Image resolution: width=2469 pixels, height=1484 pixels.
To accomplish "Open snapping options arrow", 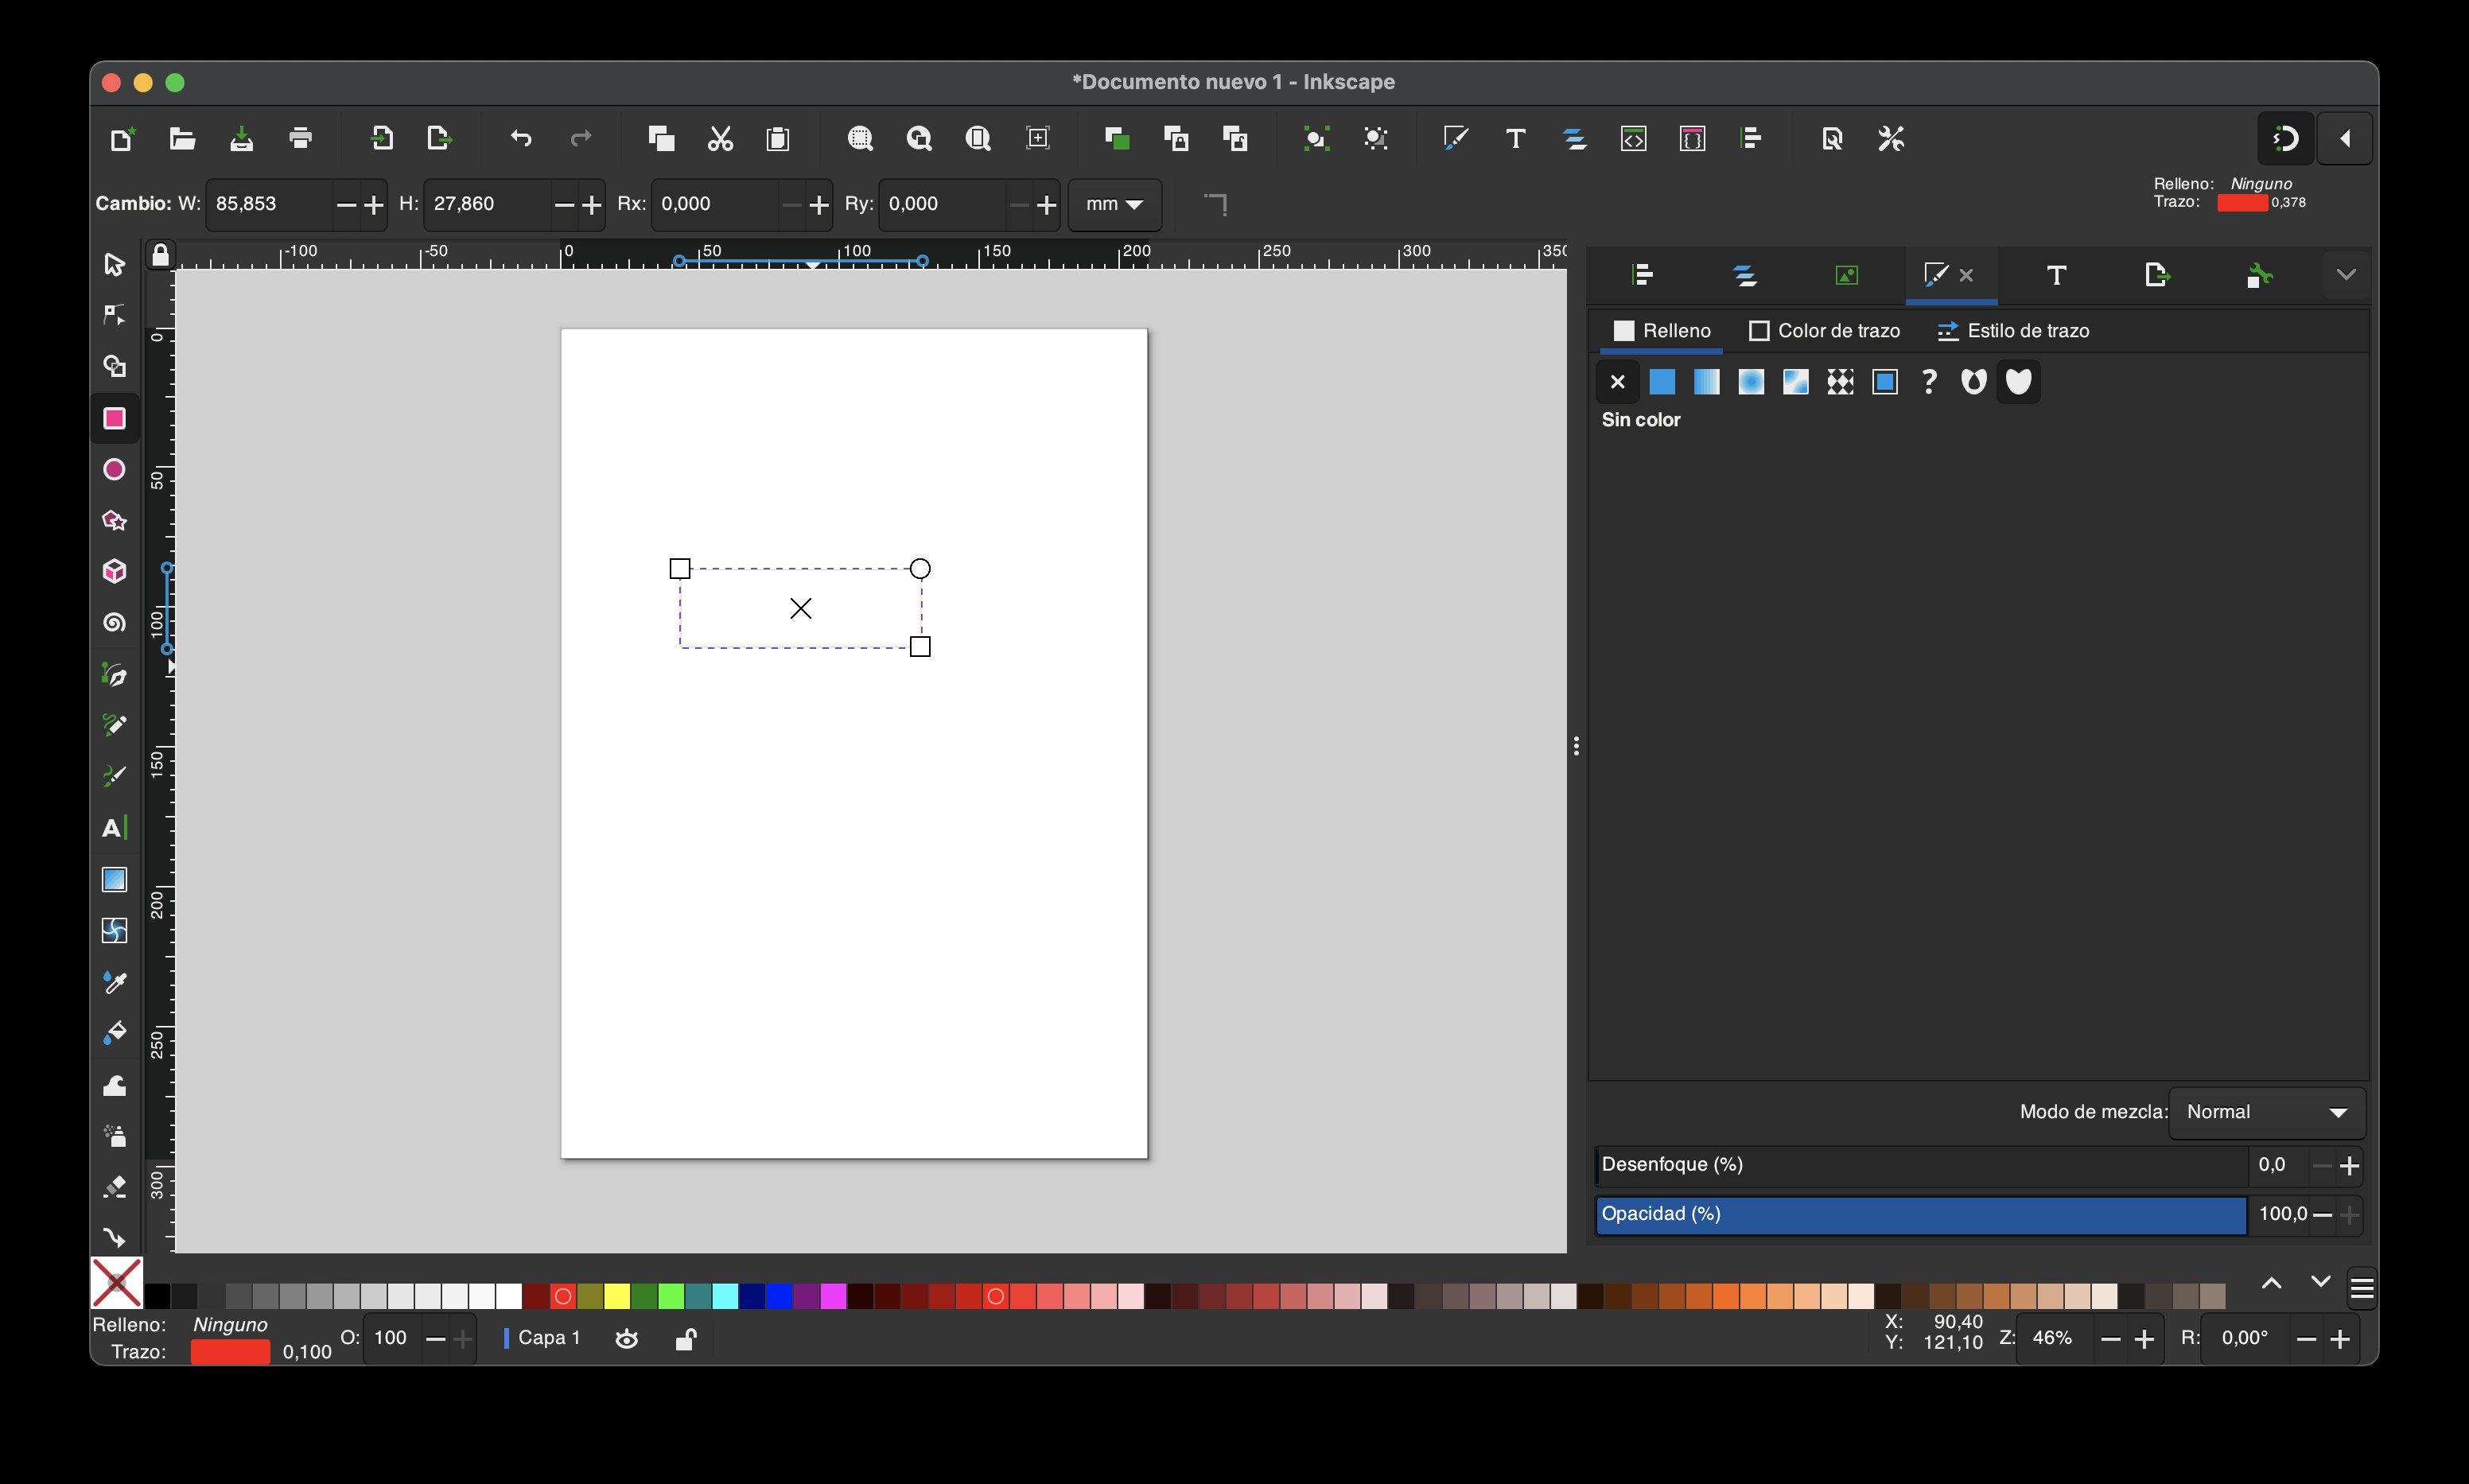I will [x=2345, y=139].
